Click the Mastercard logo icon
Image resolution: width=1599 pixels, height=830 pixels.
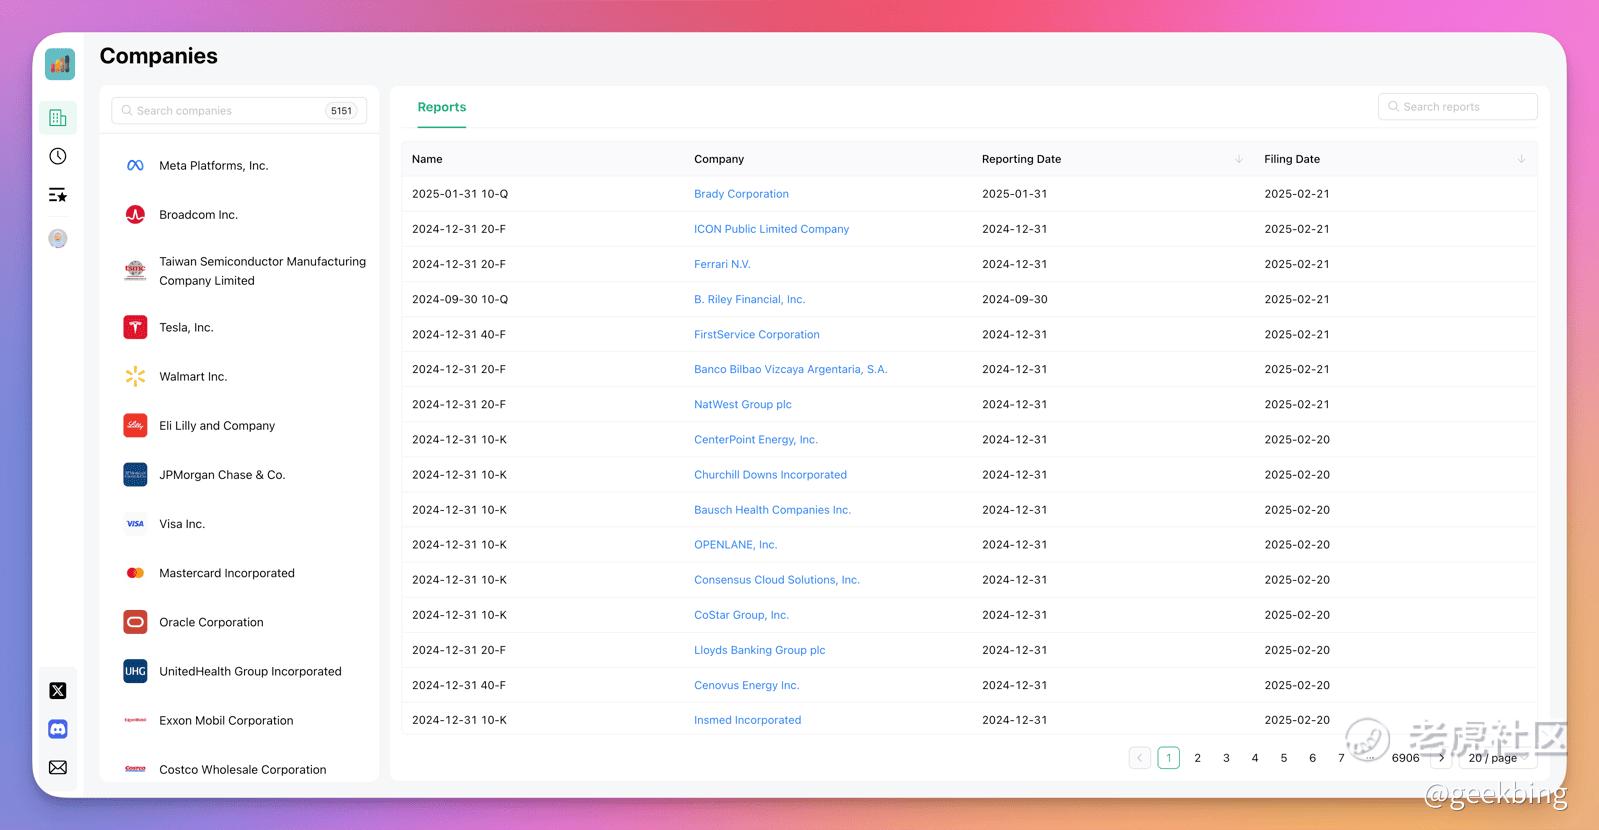[135, 573]
